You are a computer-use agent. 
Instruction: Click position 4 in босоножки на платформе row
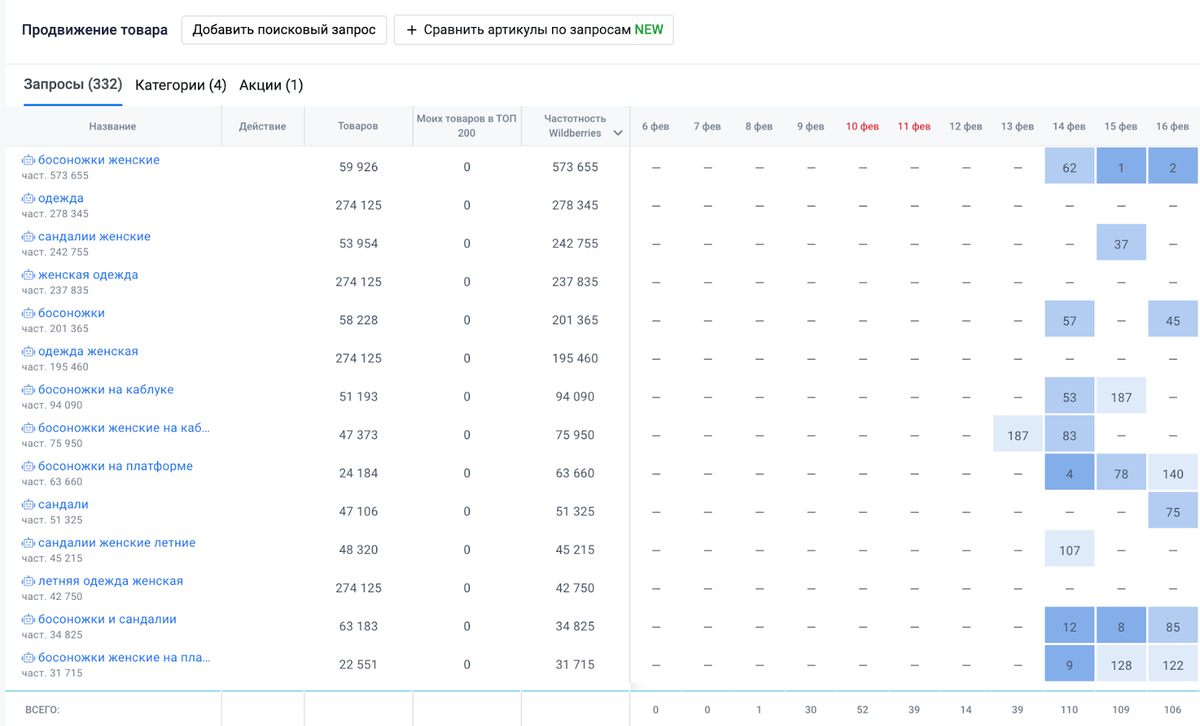tap(1069, 473)
